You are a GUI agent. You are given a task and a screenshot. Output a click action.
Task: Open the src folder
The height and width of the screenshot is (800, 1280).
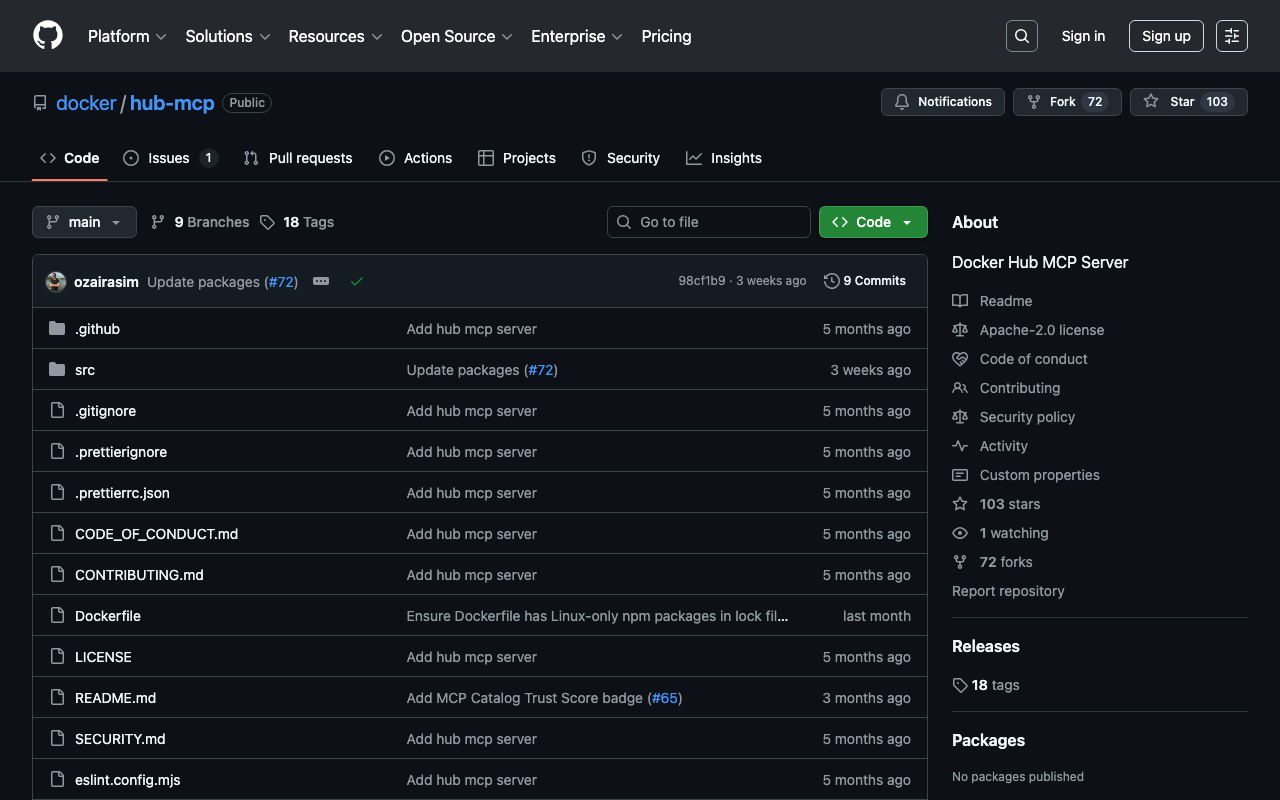pos(85,370)
